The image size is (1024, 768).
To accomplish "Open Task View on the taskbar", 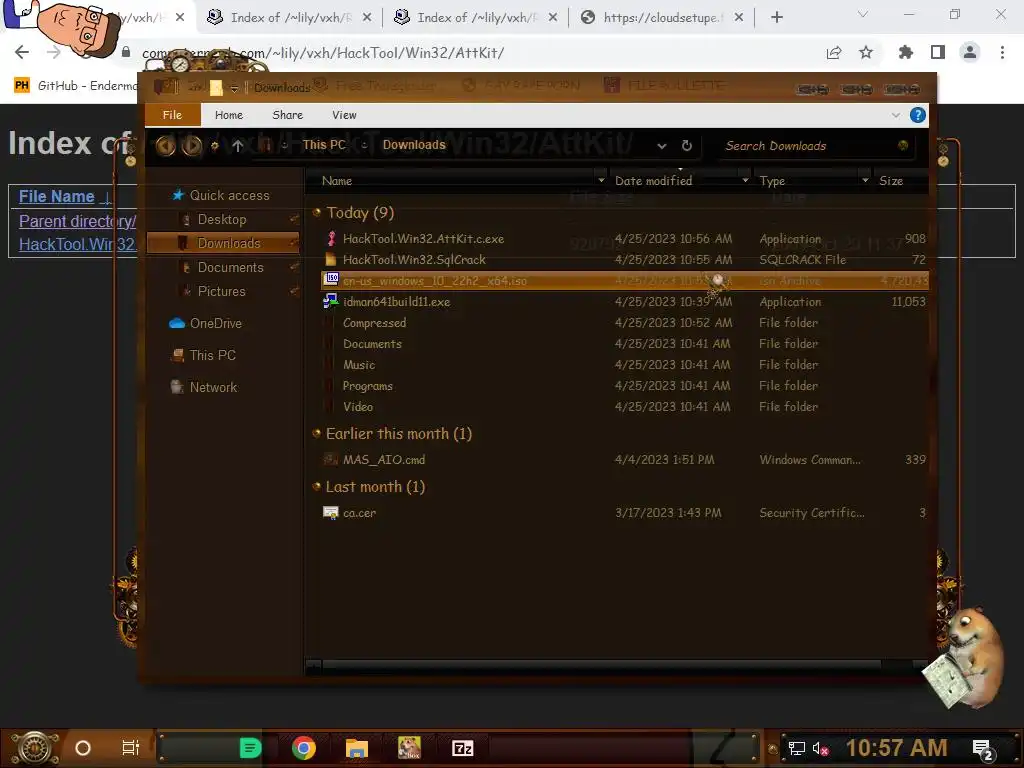I will coord(131,748).
